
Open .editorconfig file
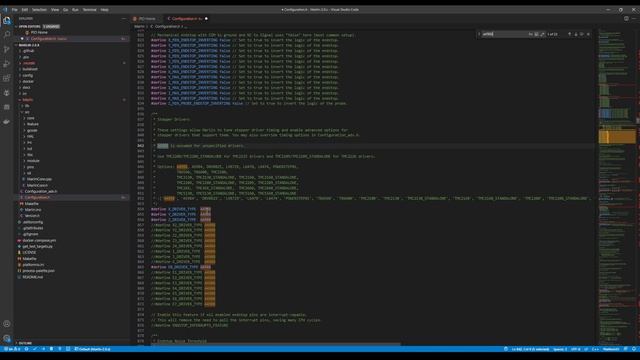tap(33, 222)
